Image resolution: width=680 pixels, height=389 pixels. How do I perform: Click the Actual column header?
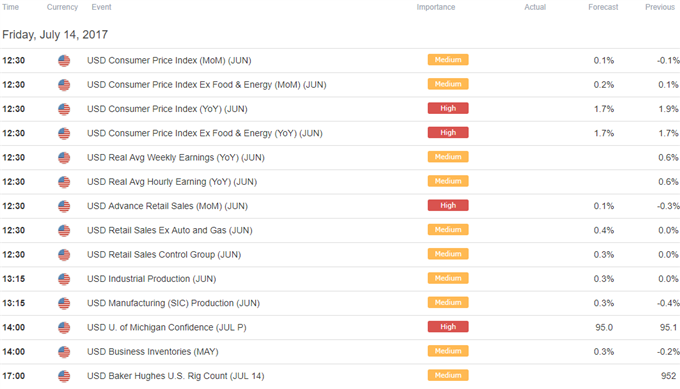point(535,7)
